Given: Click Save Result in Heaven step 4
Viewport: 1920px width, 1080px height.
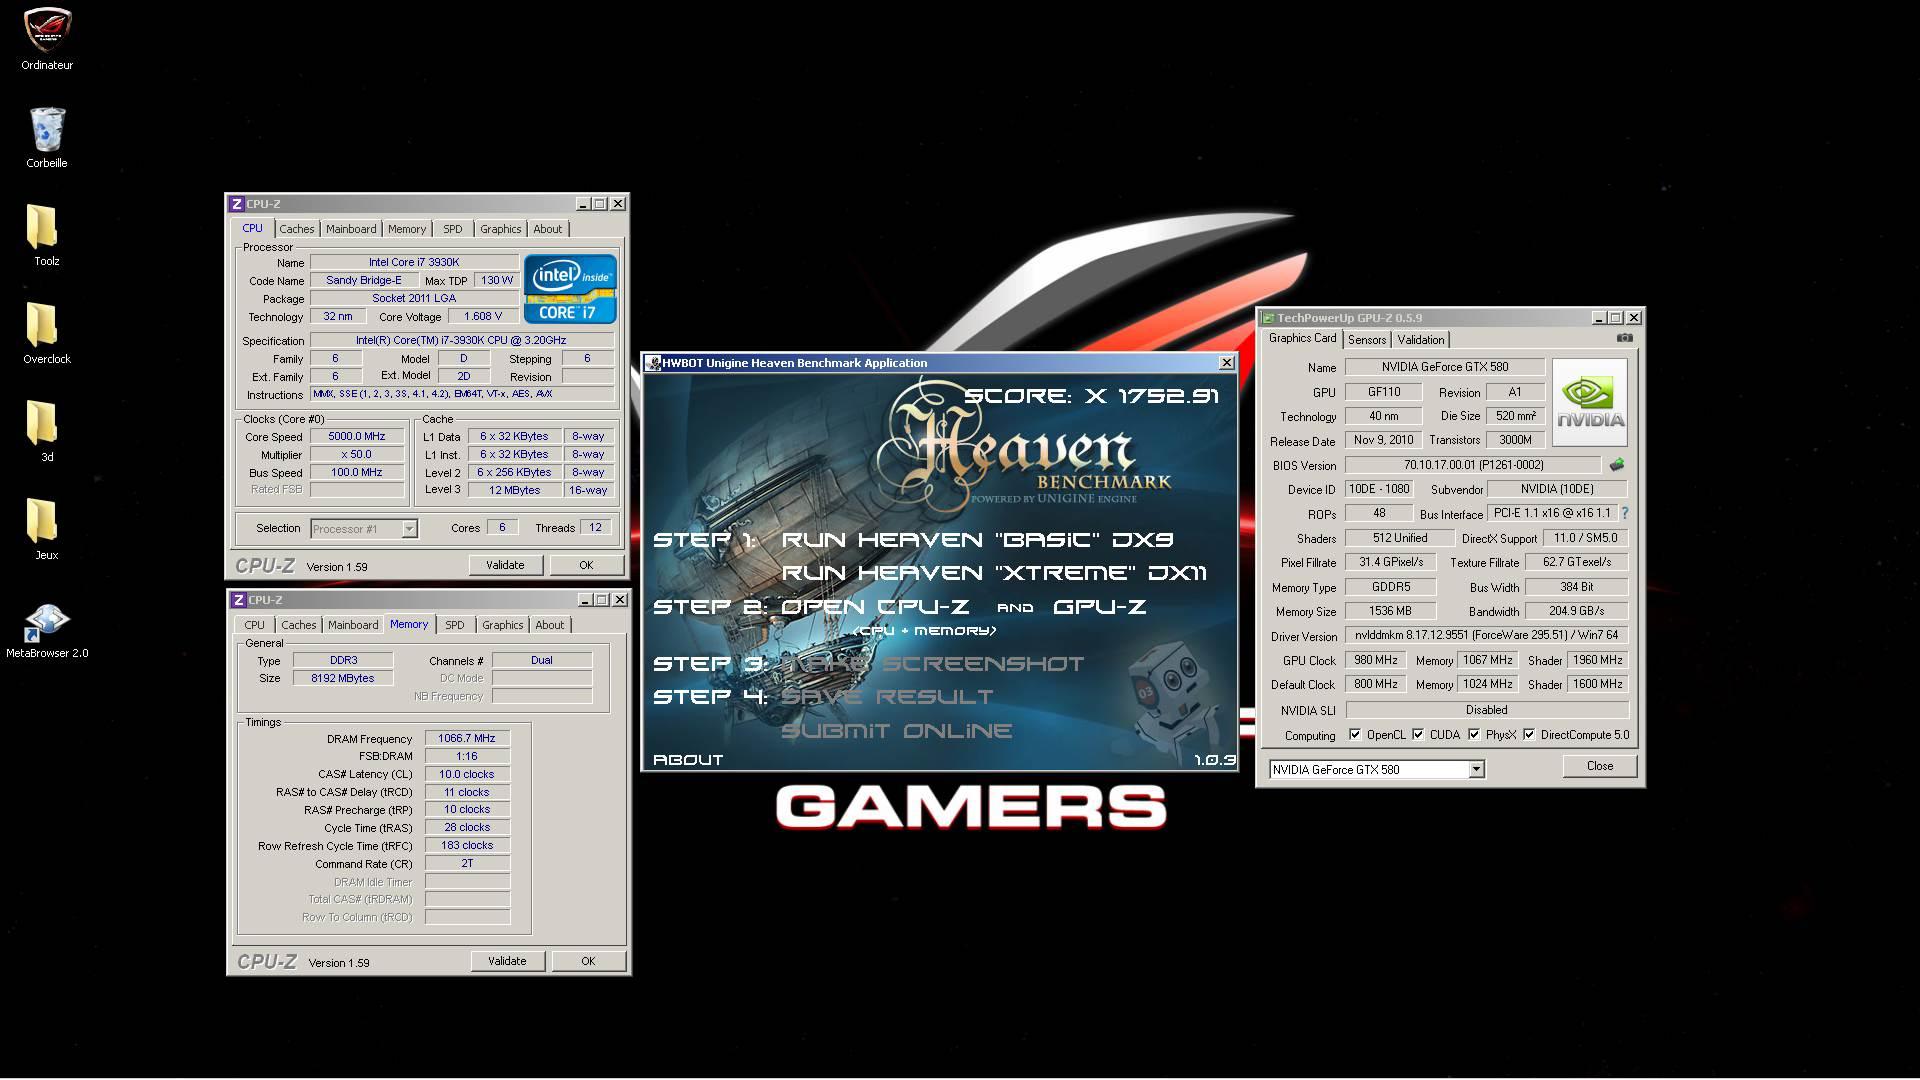Looking at the screenshot, I should pyautogui.click(x=887, y=697).
